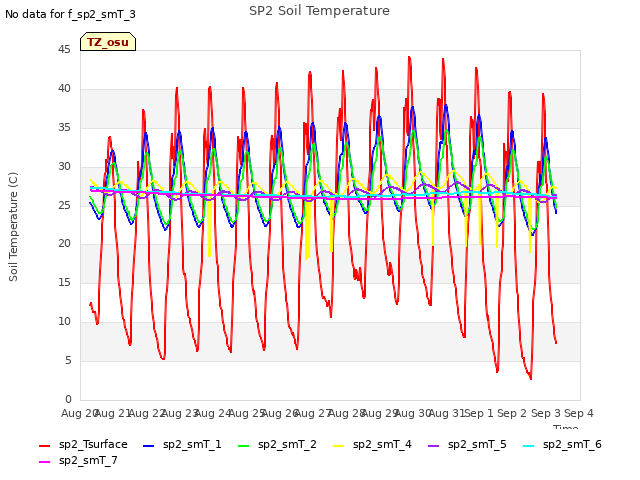This screenshot has width=640, height=480.
Task: Toggle the sp2_smT_6 legend entry
Action: click(x=562, y=444)
